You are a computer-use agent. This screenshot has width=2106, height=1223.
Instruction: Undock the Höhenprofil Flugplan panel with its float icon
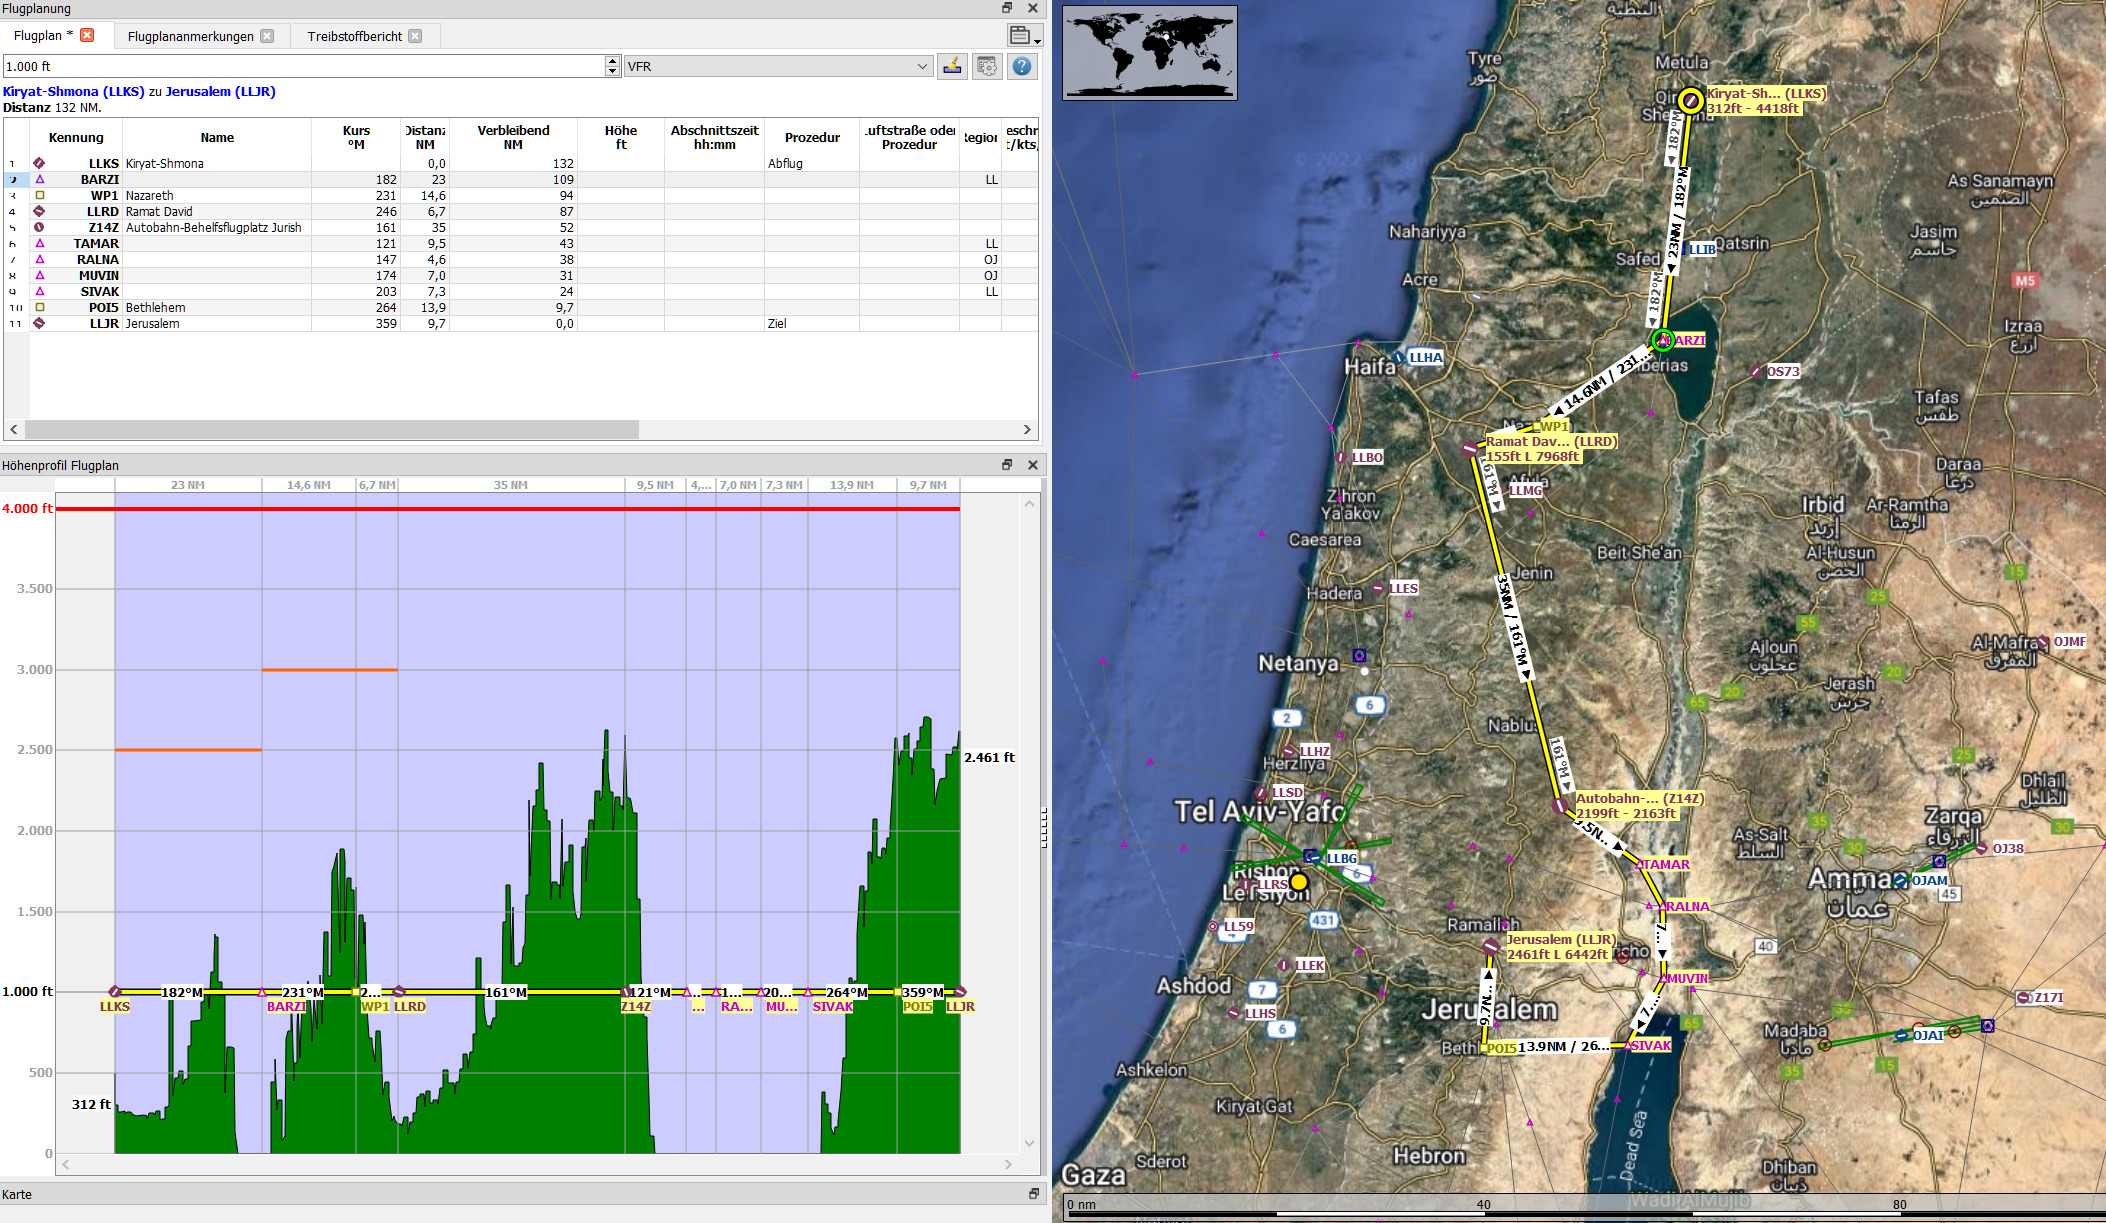[1007, 465]
